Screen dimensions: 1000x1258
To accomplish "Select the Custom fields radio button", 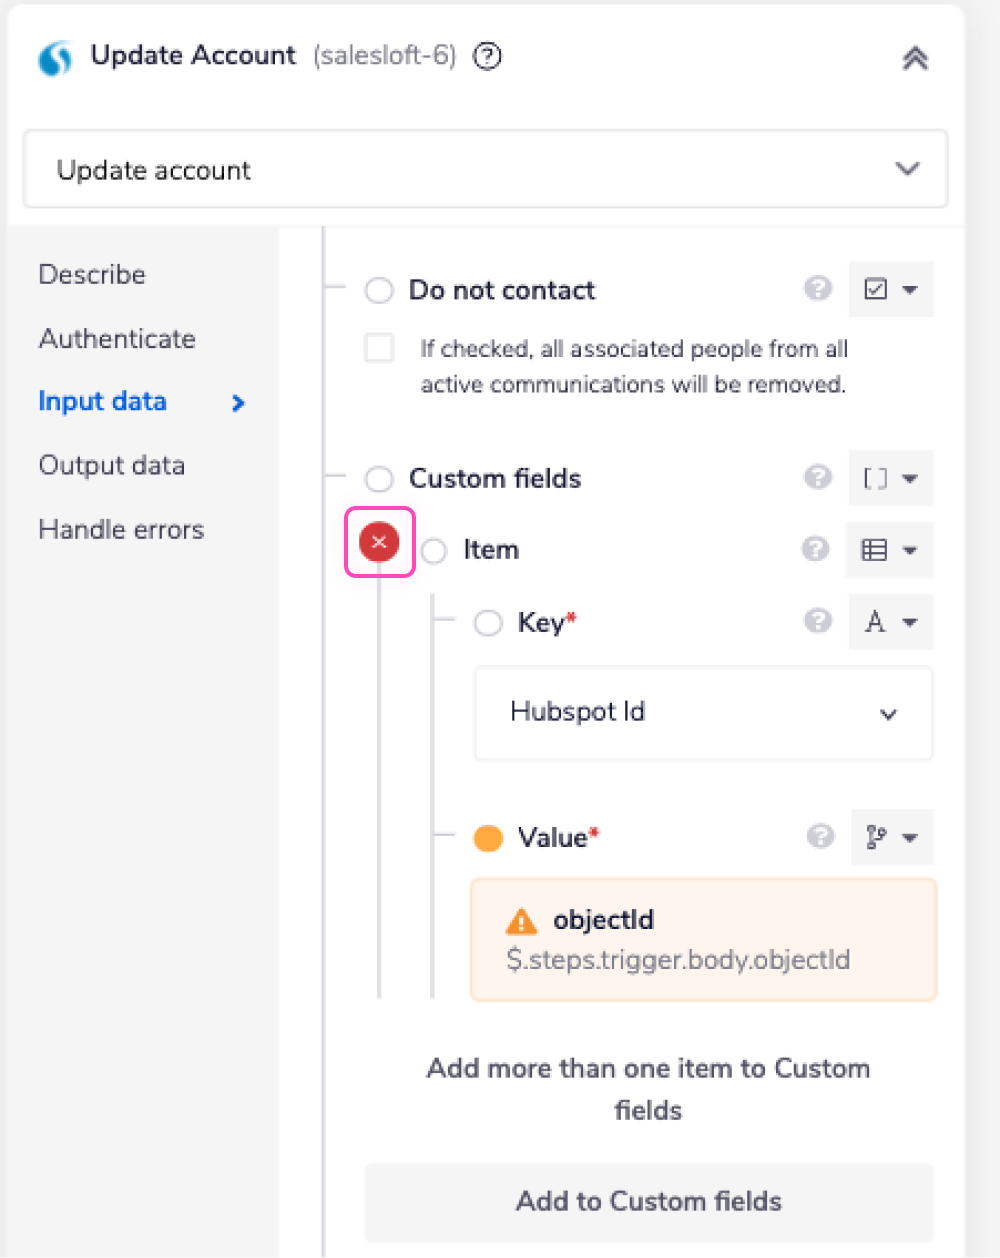I will [379, 479].
